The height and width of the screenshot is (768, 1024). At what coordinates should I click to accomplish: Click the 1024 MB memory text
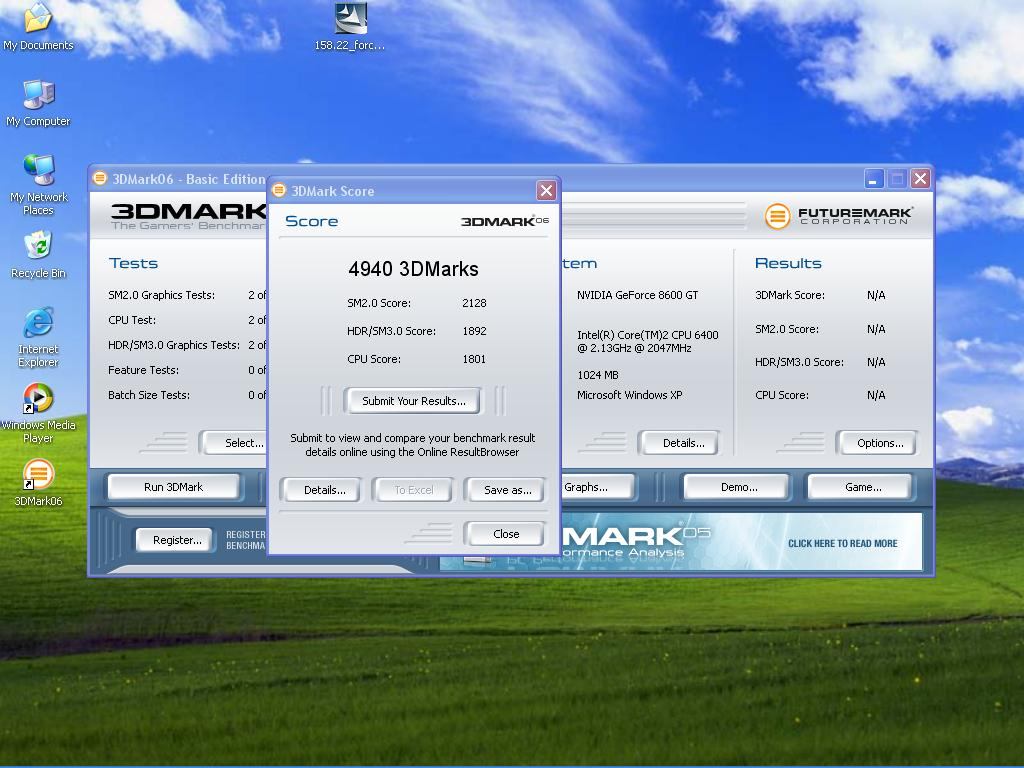coord(598,375)
